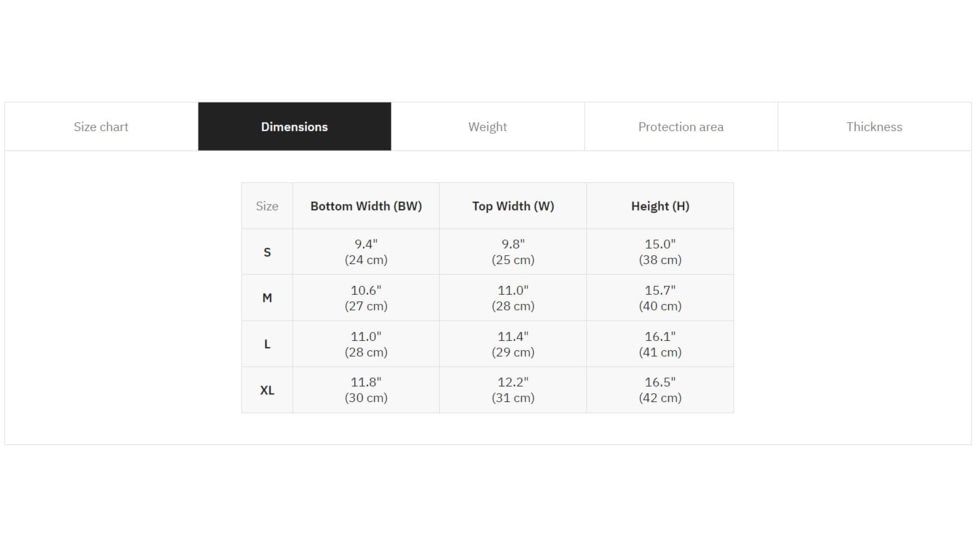Click the 9.8" (25 cm) top width cell
Screen dimensions: 978x550
(x=513, y=252)
